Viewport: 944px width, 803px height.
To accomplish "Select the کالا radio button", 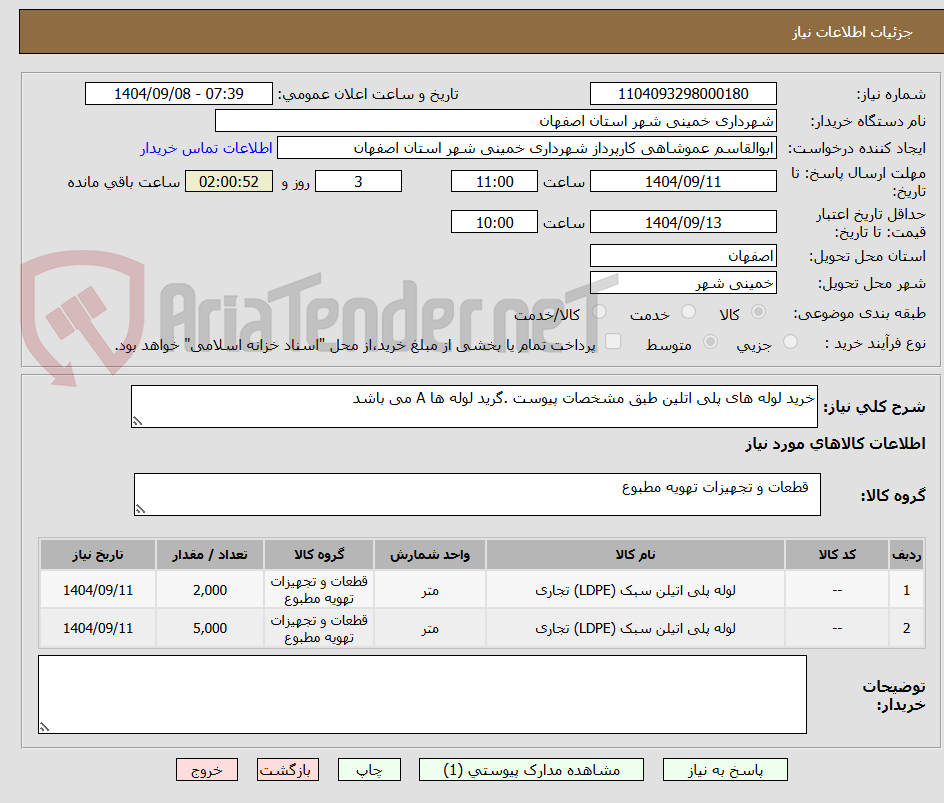I will point(759,312).
